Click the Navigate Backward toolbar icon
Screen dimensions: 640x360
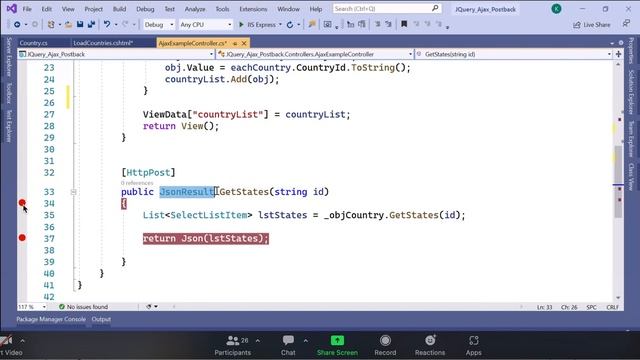17,25
